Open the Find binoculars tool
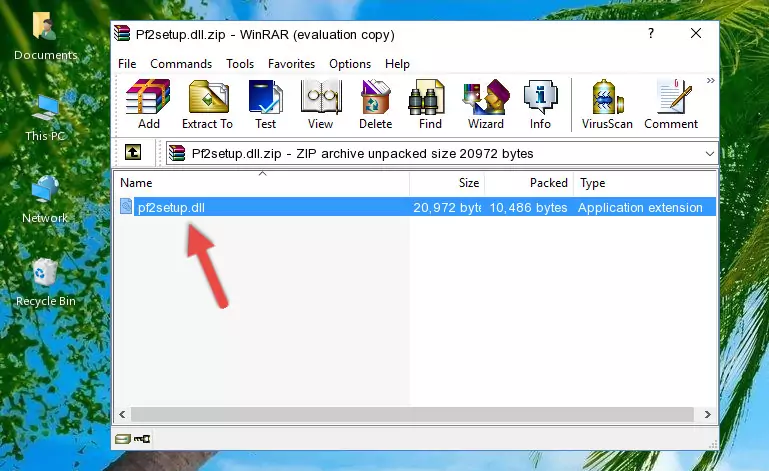Screen dimensions: 769x471 tap(430, 104)
